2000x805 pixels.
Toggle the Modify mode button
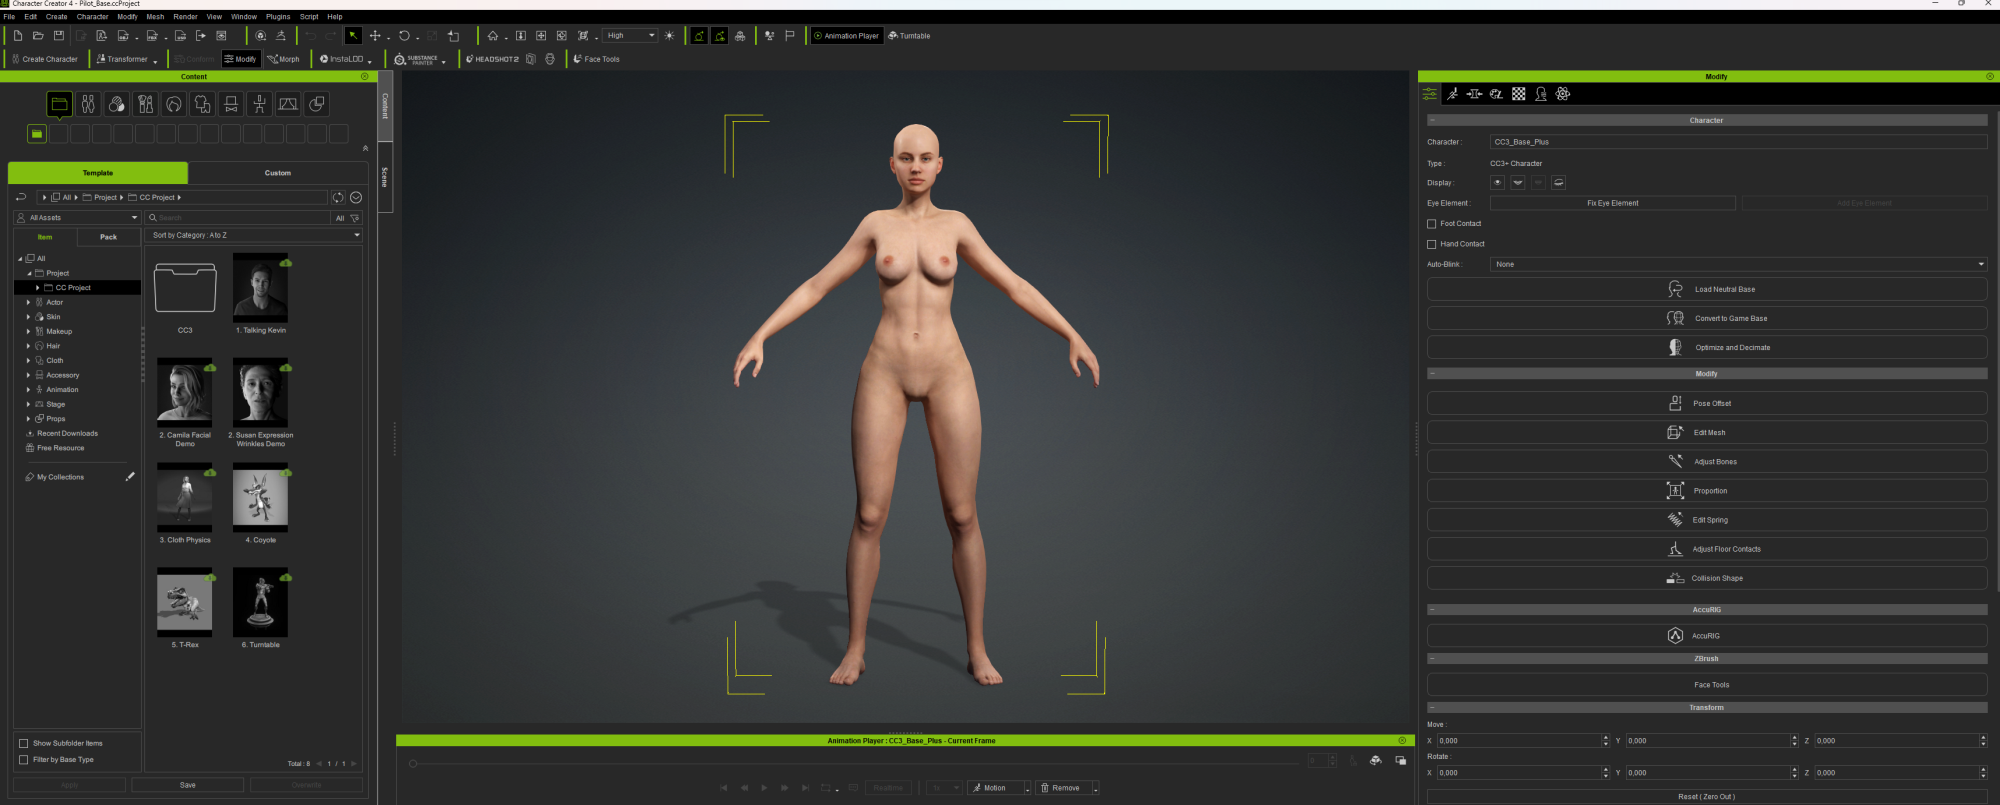pyautogui.click(x=240, y=59)
